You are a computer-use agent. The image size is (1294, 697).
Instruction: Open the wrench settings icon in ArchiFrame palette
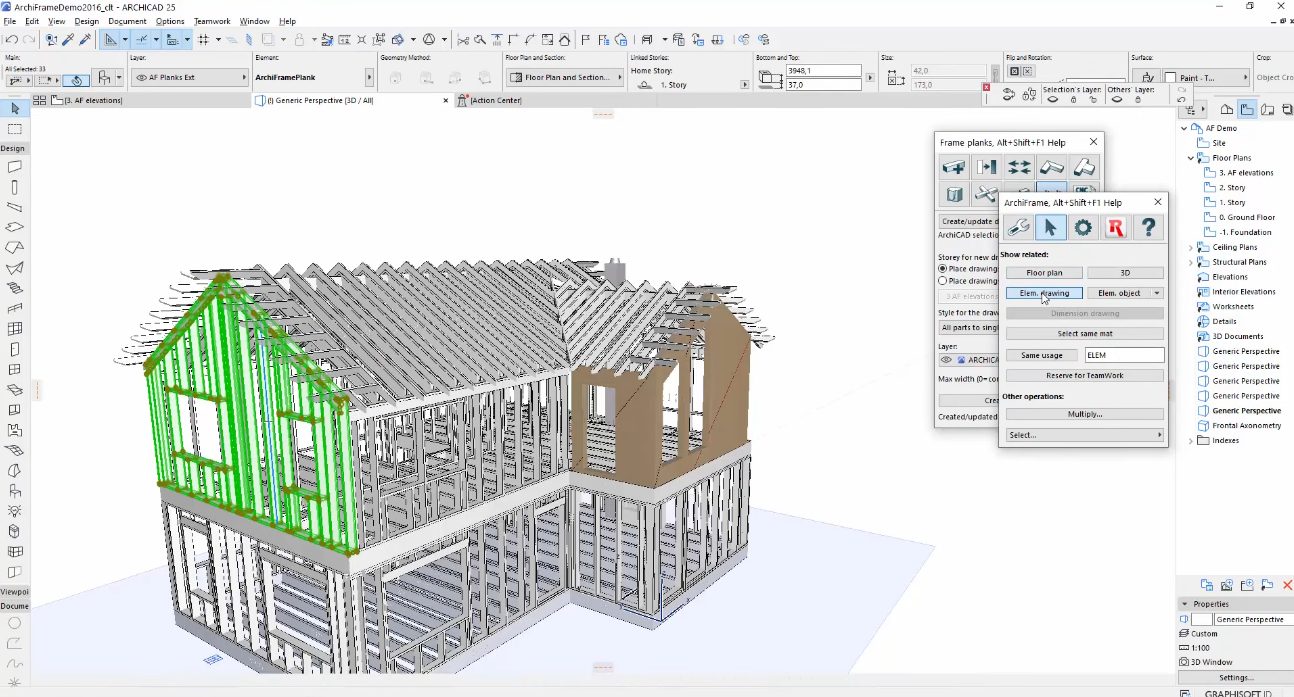pyautogui.click(x=1018, y=228)
